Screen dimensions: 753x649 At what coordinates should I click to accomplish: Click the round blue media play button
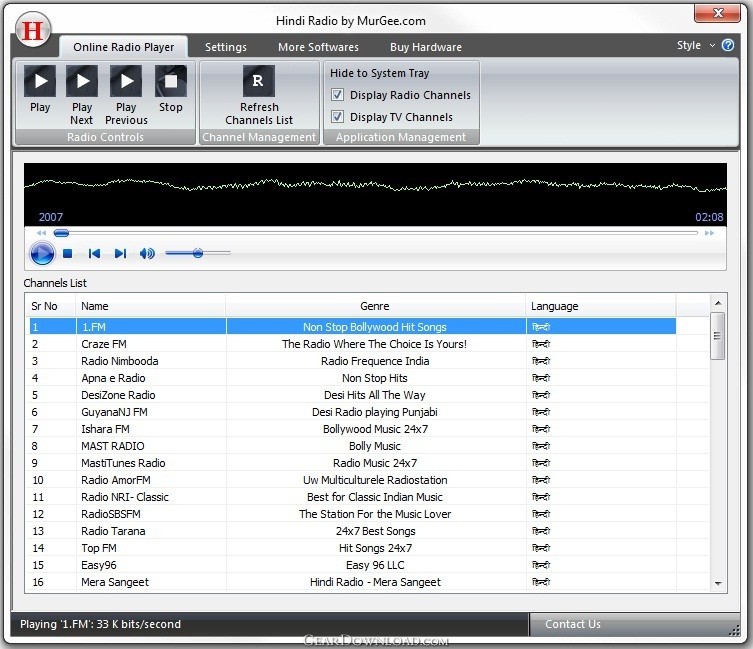pos(42,254)
